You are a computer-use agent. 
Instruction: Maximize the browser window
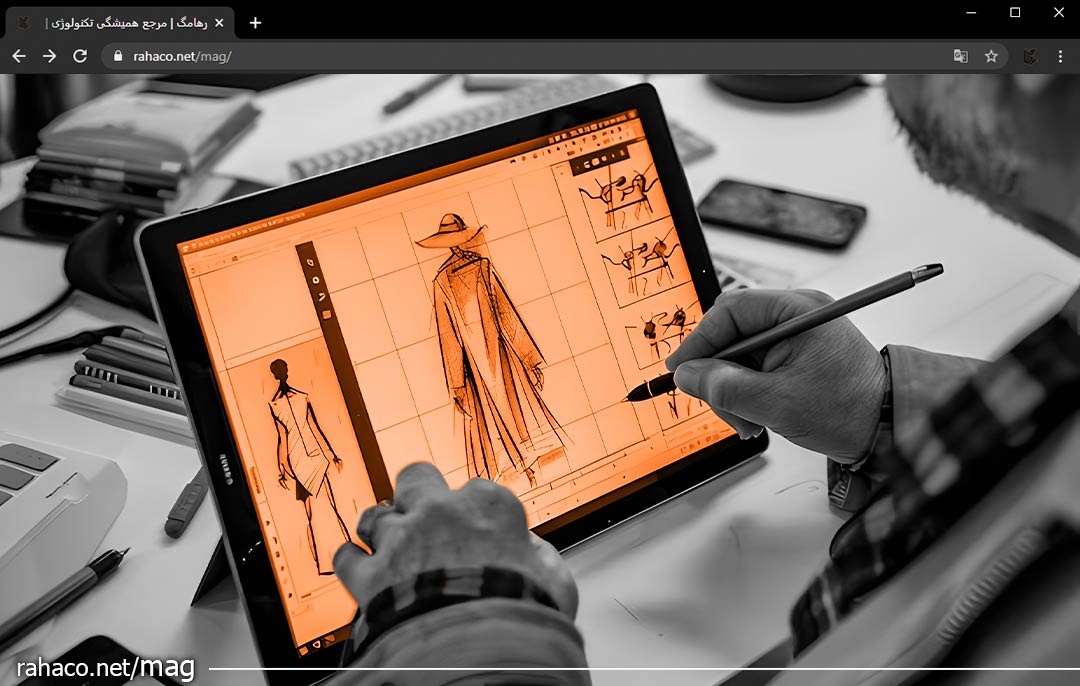point(1015,12)
